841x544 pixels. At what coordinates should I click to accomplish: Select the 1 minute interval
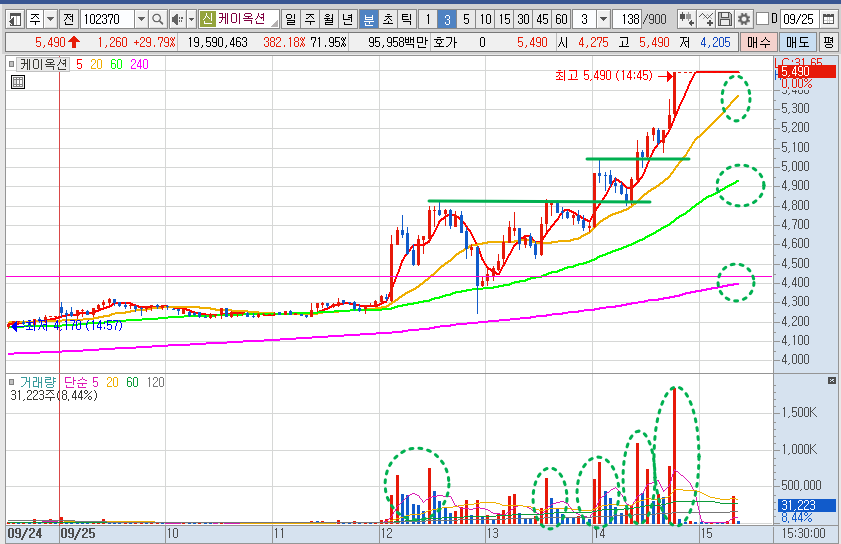(x=427, y=20)
